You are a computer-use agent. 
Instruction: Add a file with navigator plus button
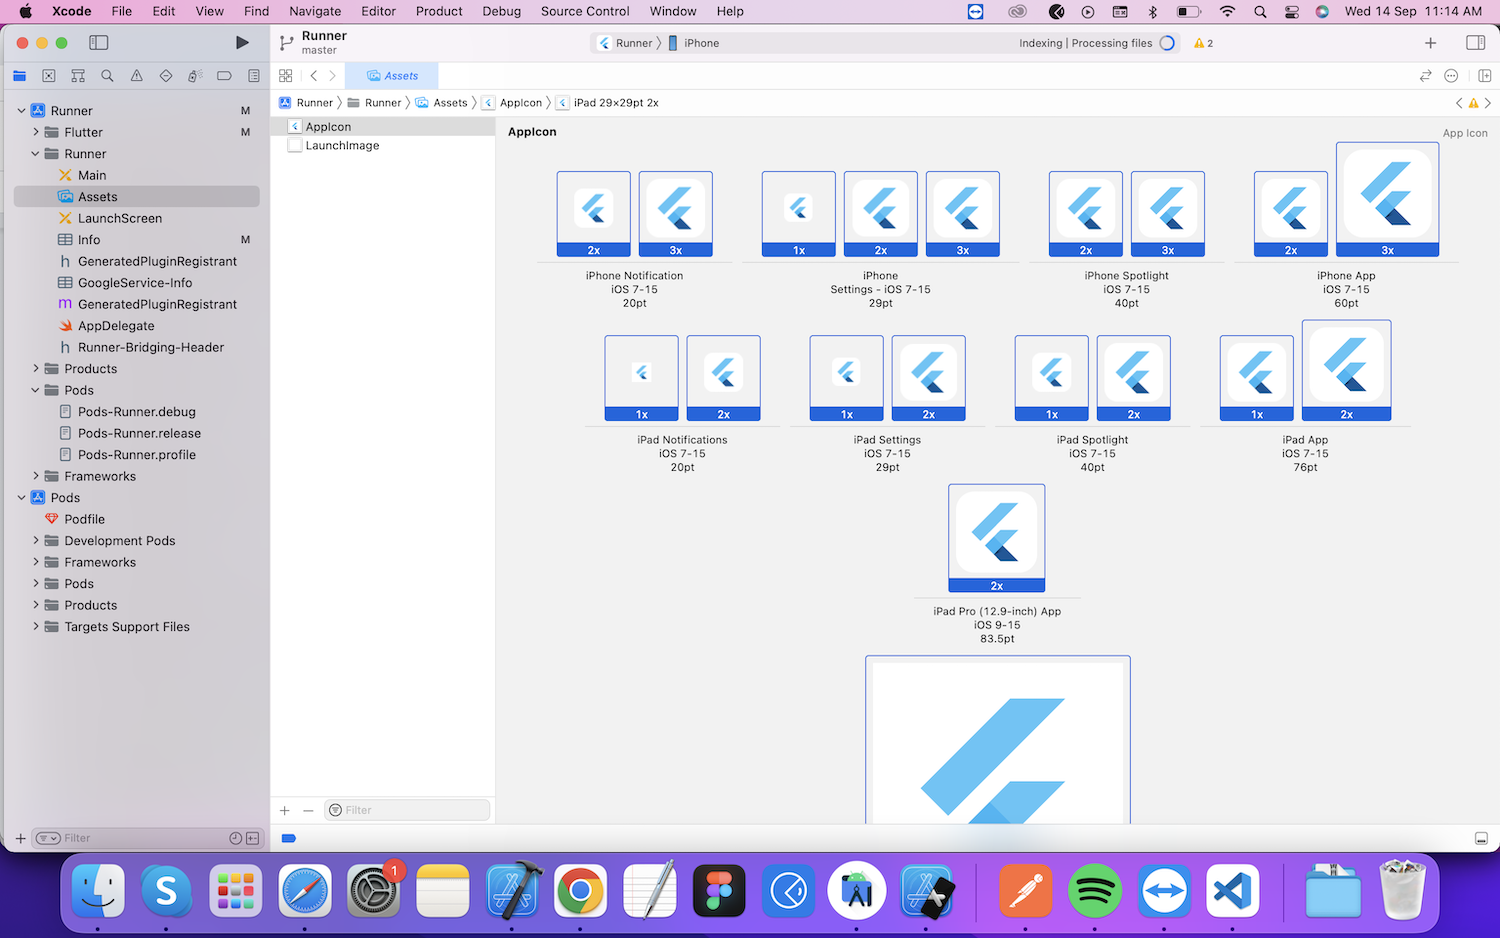tap(20, 838)
